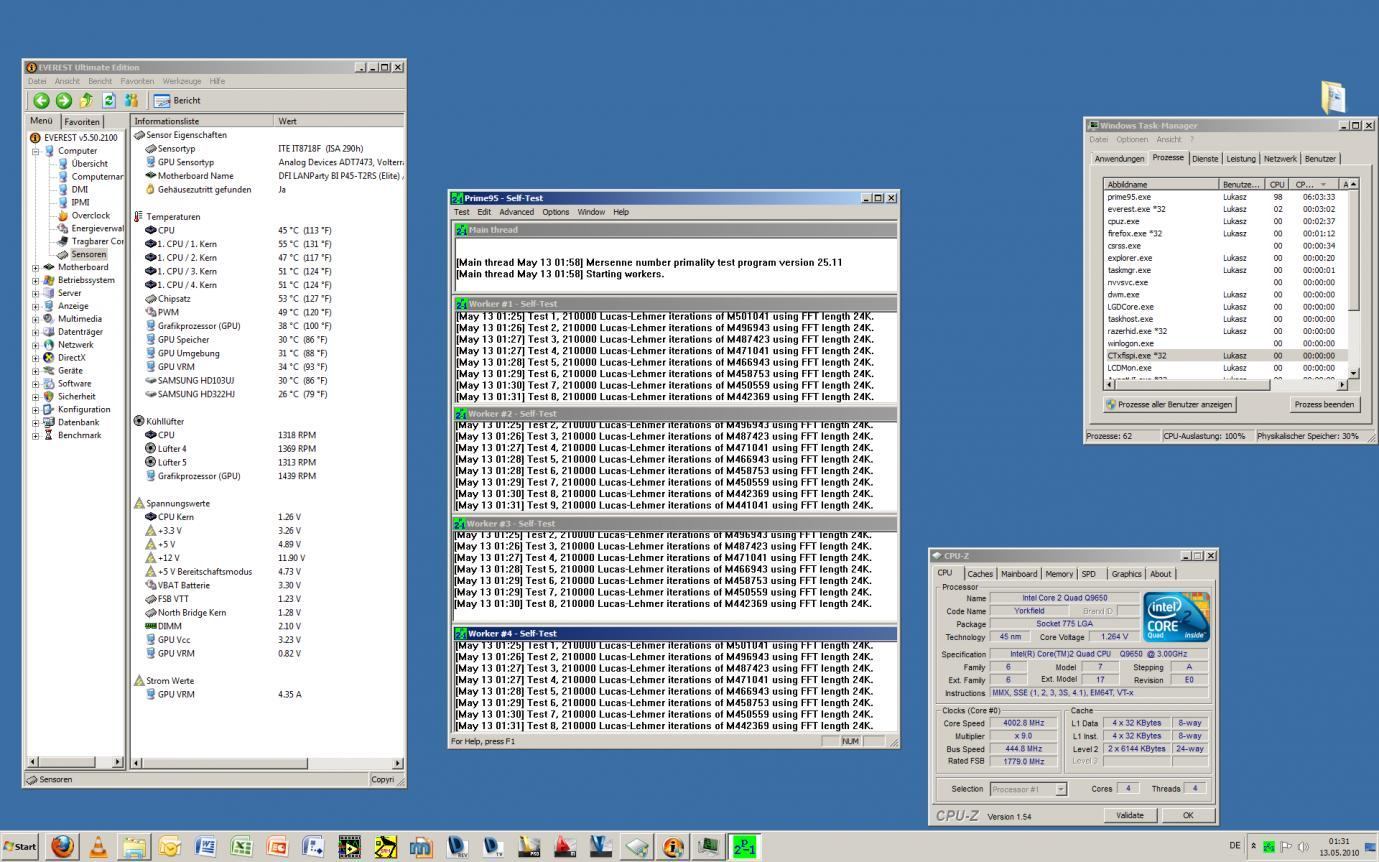The image size is (1379, 862).
Task: Switch to the EVEREST taskbar icon
Action: pyautogui.click(x=672, y=846)
